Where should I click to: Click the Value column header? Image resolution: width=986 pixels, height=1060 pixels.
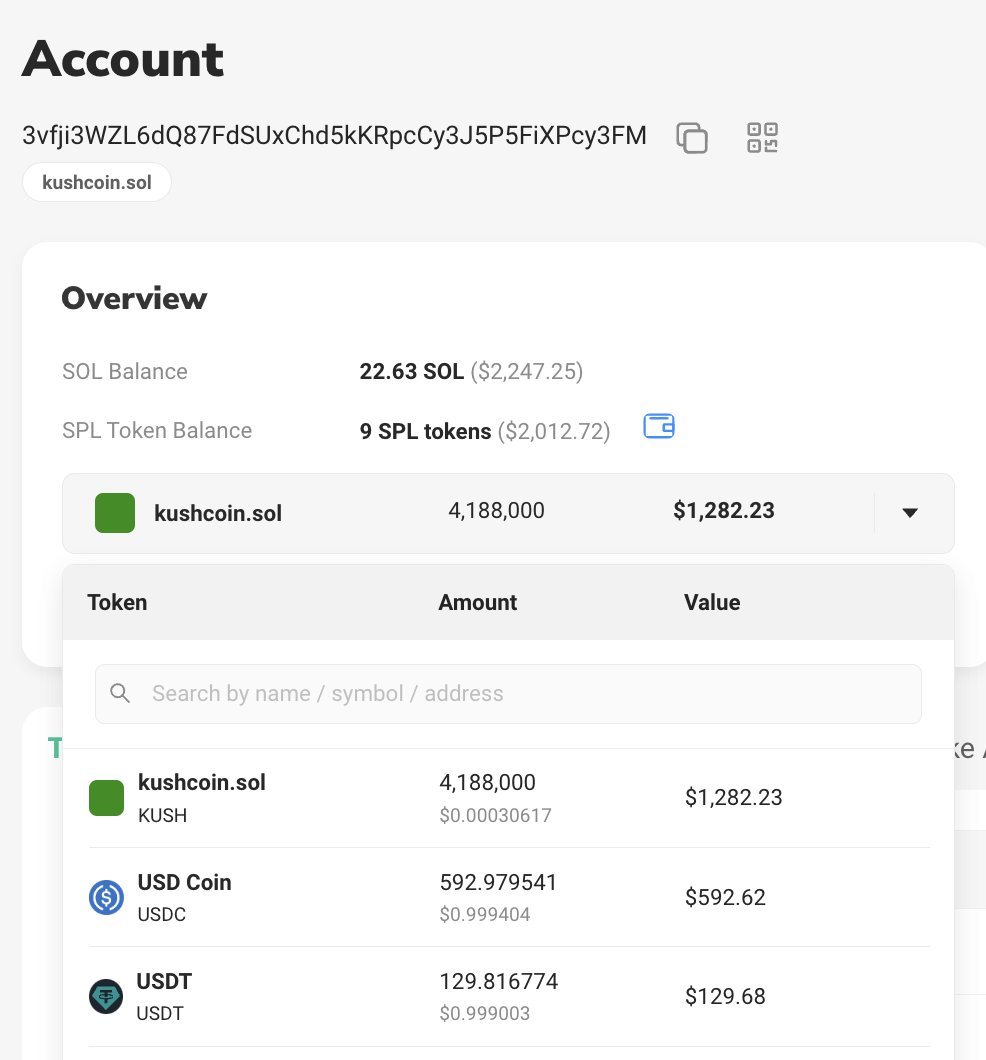(712, 602)
